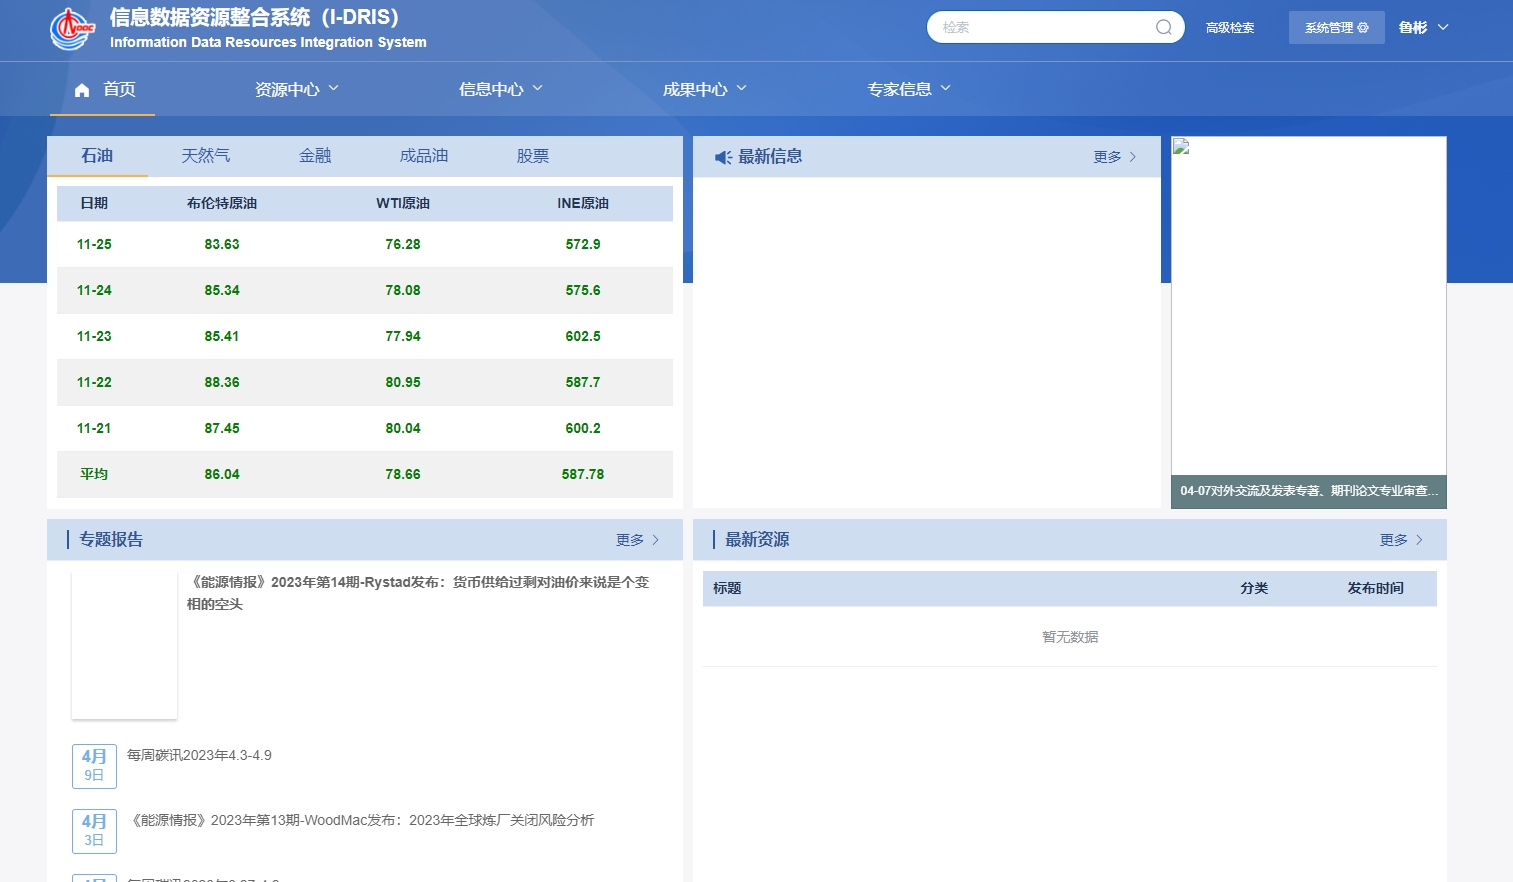Click banner caption 04-07对外交流及发表专著

1308,491
